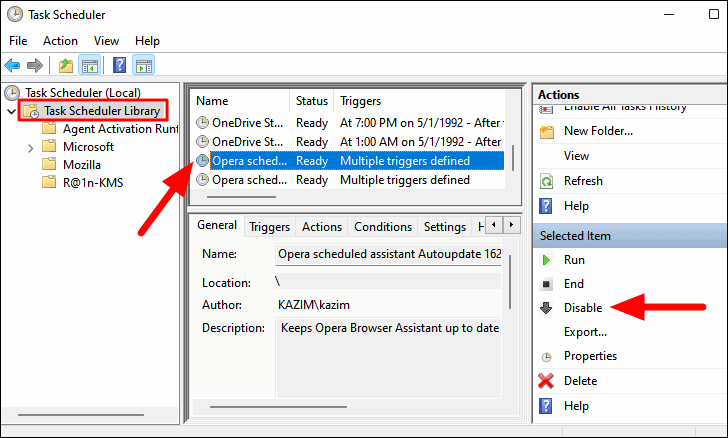Click Delete for the selected task
This screenshot has width=728, height=438.
580,381
